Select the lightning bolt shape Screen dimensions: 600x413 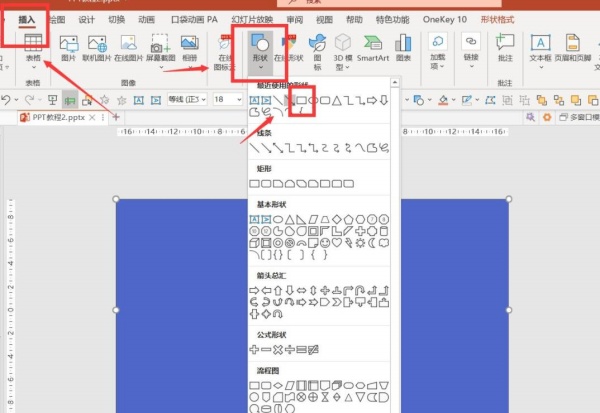348,243
